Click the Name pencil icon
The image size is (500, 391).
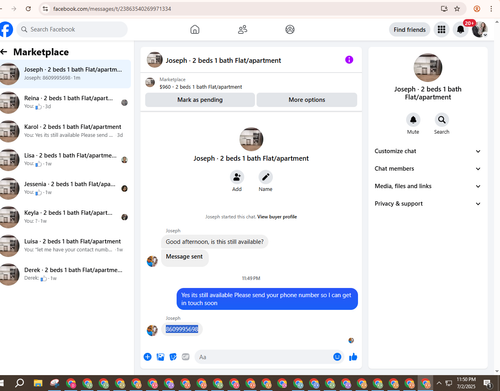tap(265, 177)
